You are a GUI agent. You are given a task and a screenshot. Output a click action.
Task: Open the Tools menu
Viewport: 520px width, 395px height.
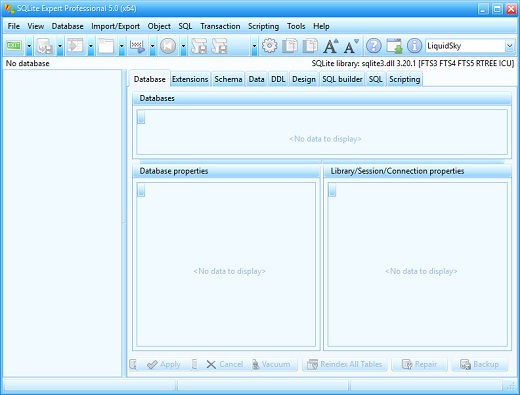pos(296,26)
